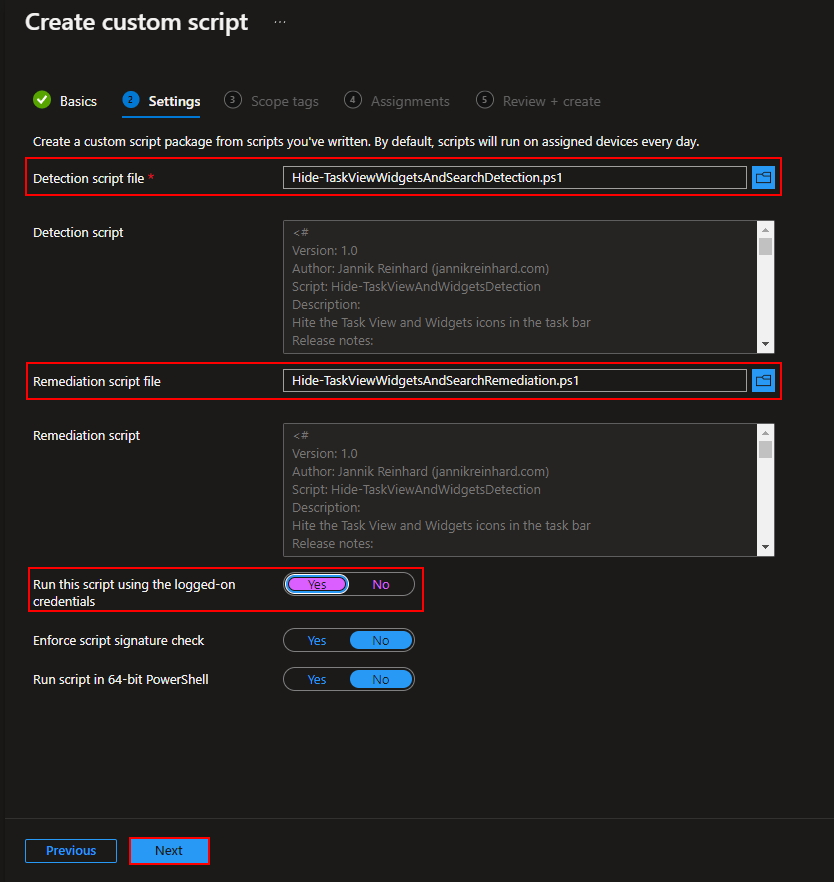Set logged-on credentials option to No
Viewport: 834px width, 882px height.
coord(381,585)
